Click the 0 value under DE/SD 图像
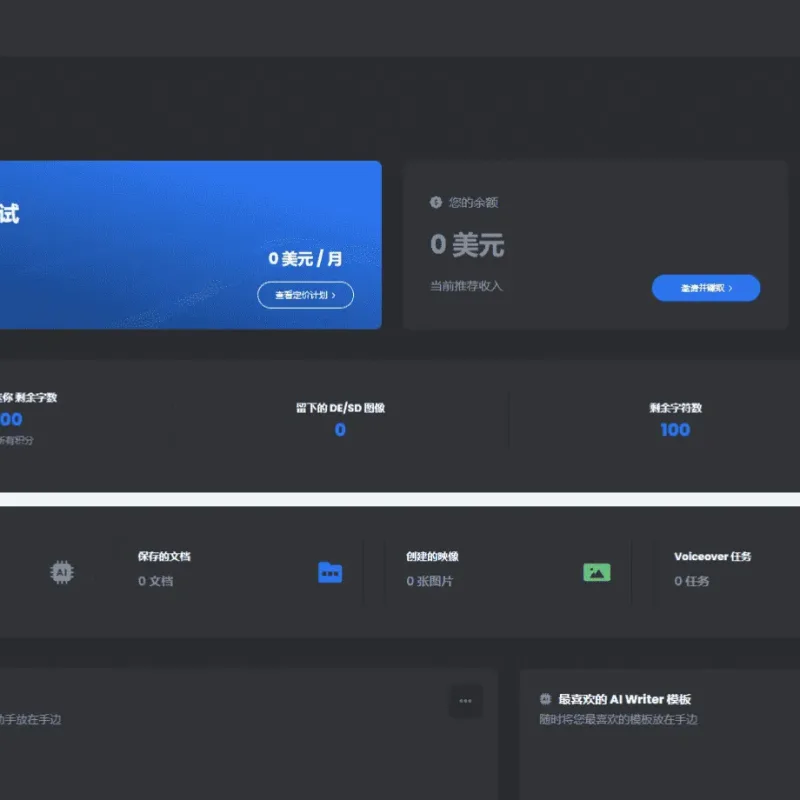This screenshot has height=800, width=800. coord(340,430)
